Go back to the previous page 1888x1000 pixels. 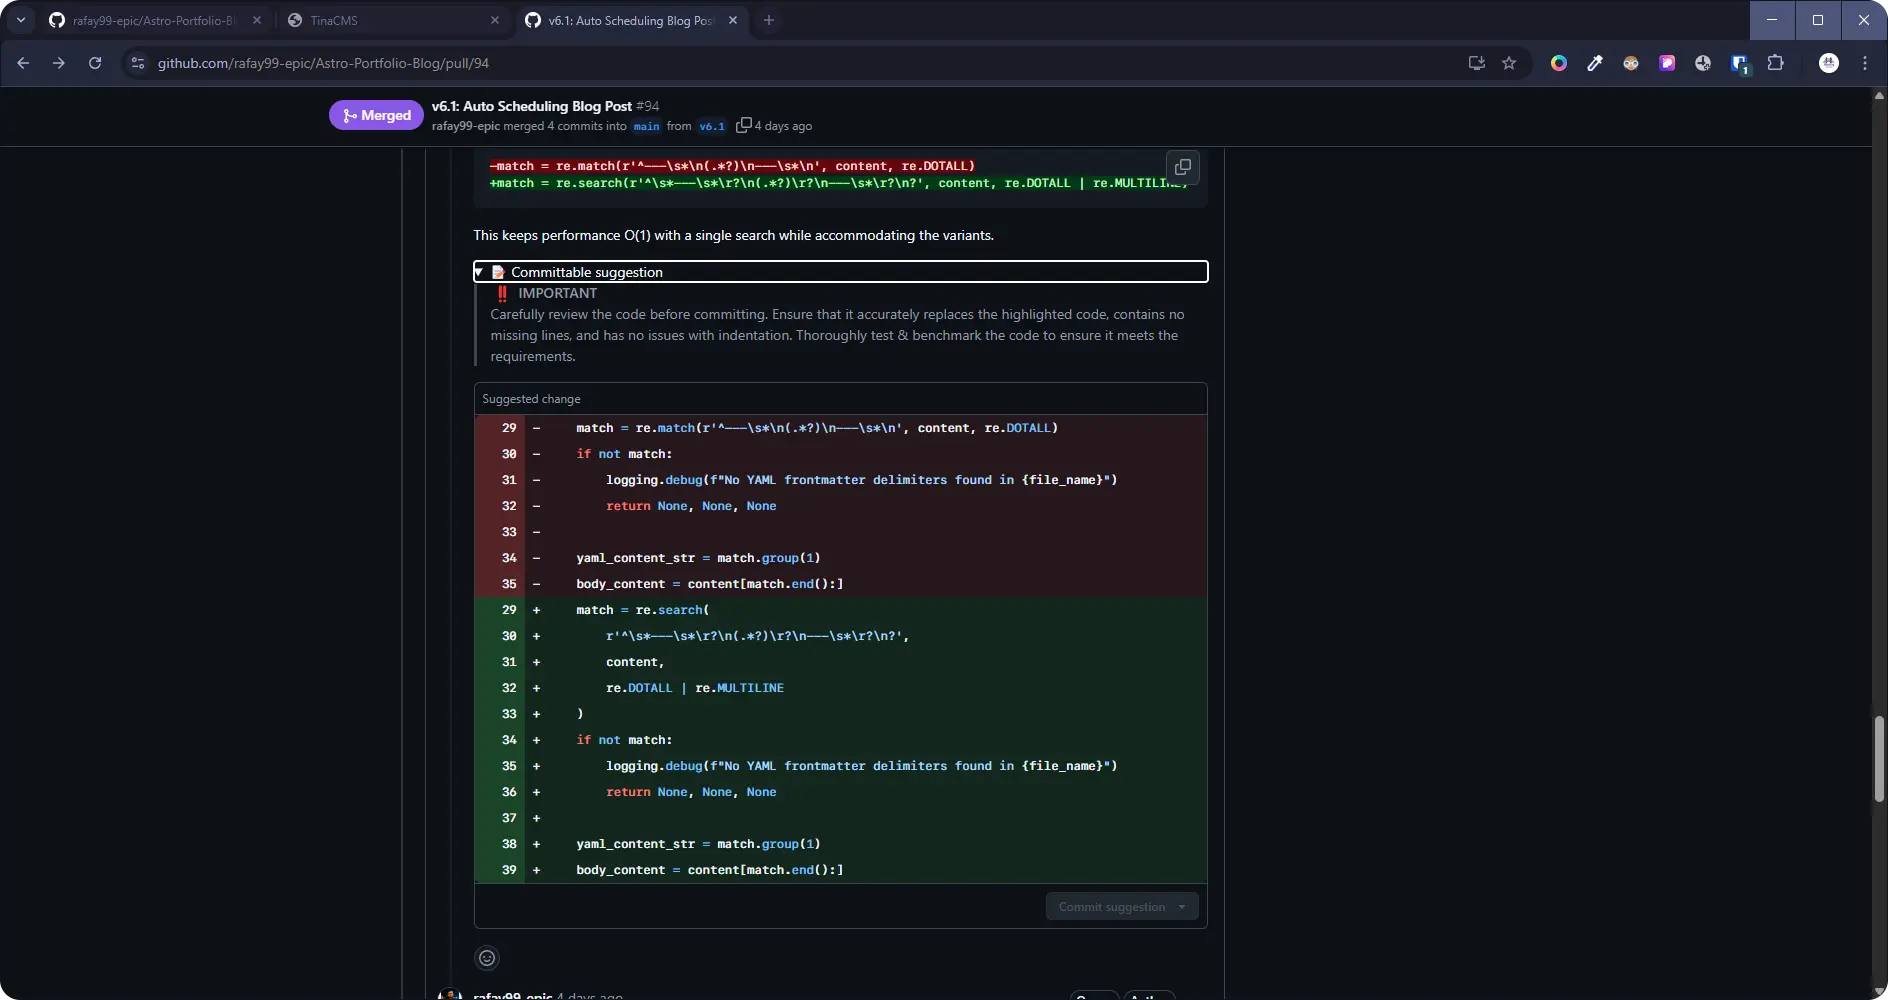tap(23, 63)
